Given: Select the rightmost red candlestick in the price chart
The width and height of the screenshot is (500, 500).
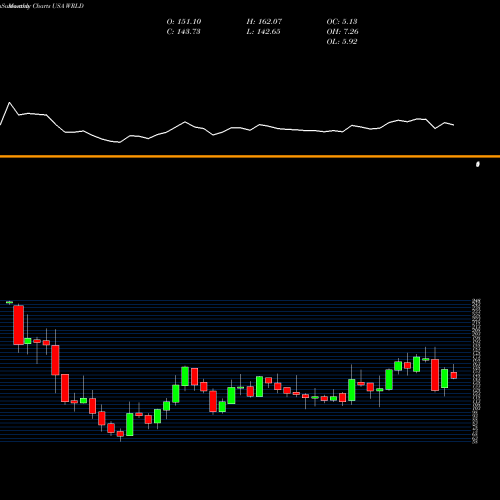Looking at the screenshot, I should click(x=454, y=374).
